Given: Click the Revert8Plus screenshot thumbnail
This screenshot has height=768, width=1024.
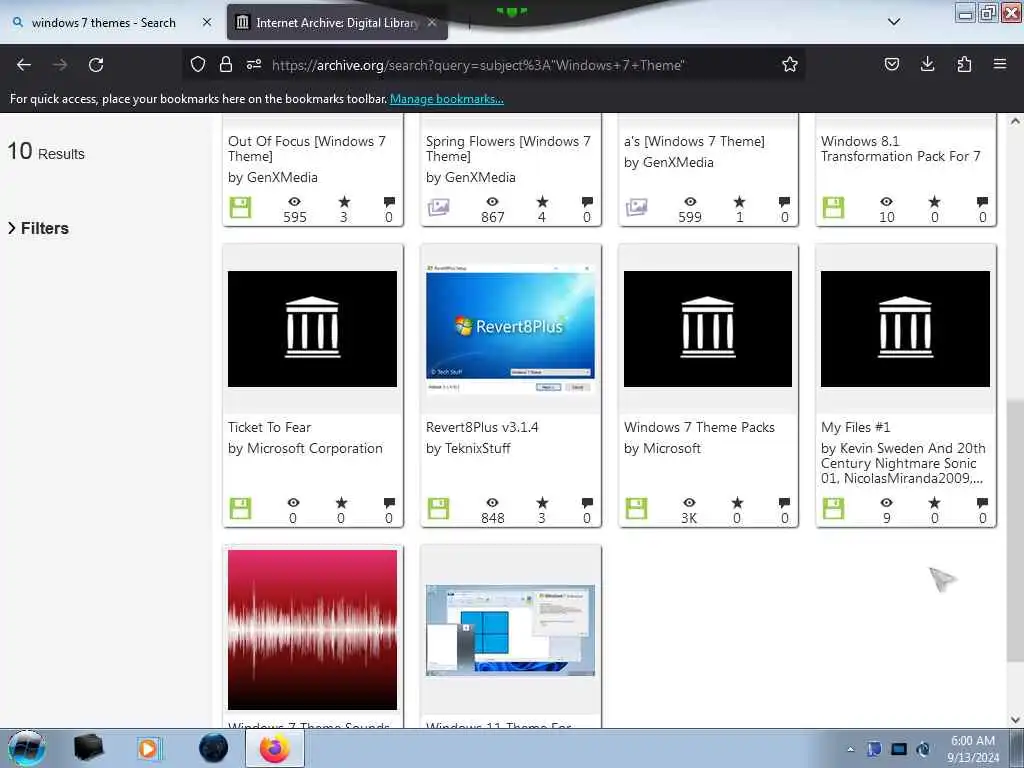Looking at the screenshot, I should (510, 328).
